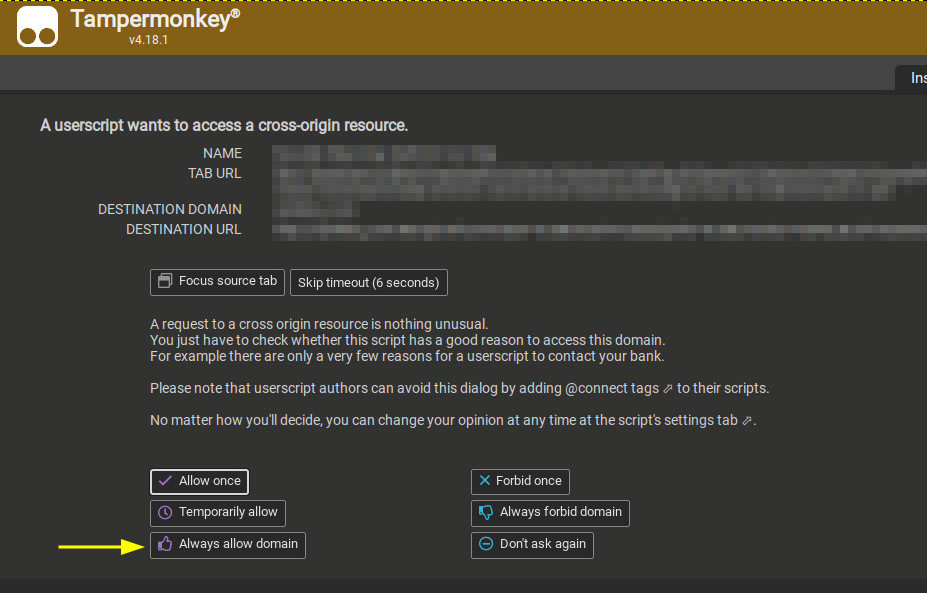
Task: Click the Tampermonkey title text
Action: pos(155,20)
